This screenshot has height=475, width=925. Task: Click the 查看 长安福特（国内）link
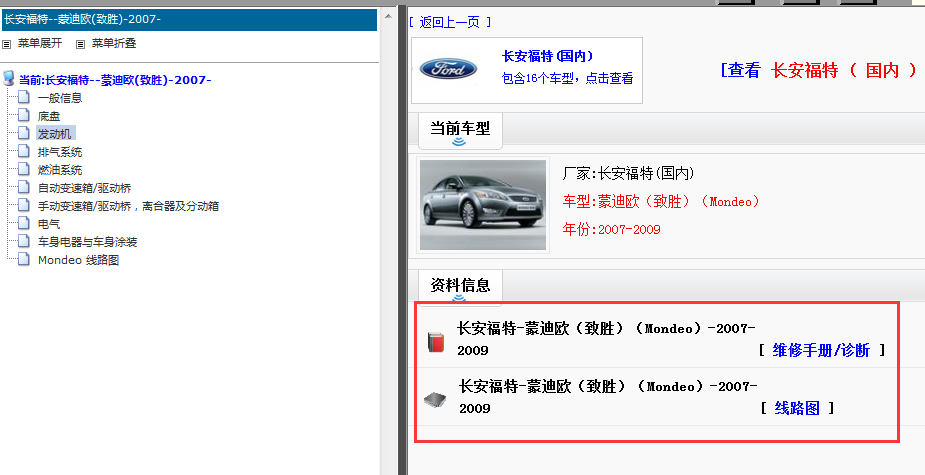coord(819,70)
